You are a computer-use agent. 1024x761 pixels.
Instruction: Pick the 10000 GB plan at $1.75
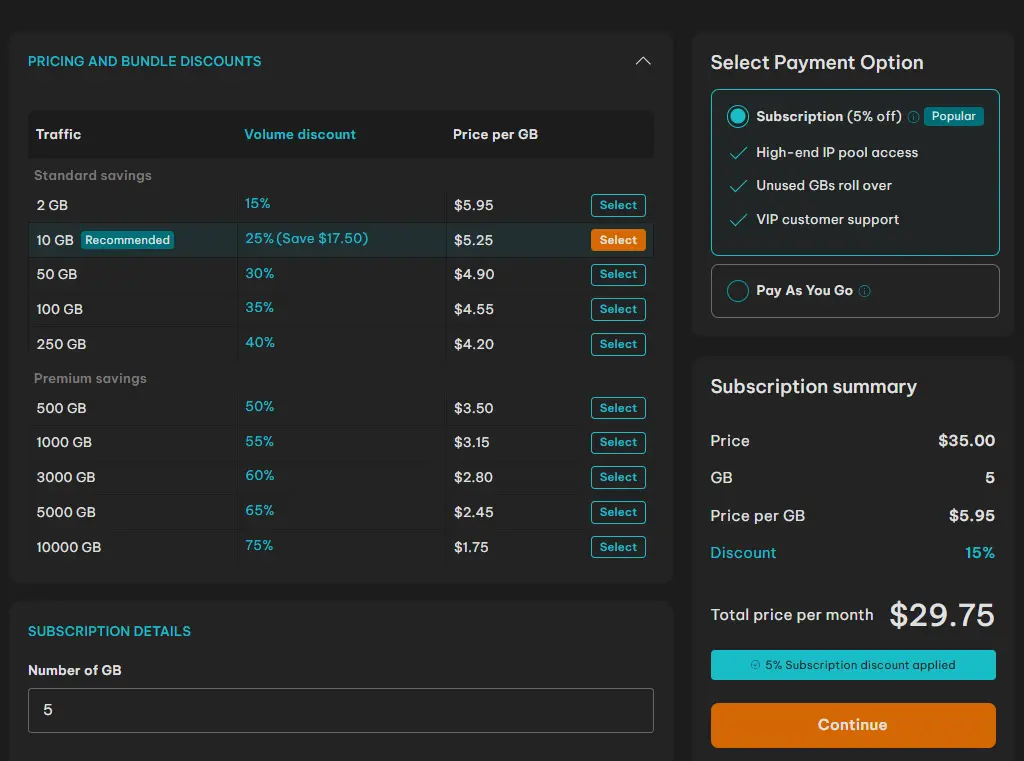[x=618, y=547]
